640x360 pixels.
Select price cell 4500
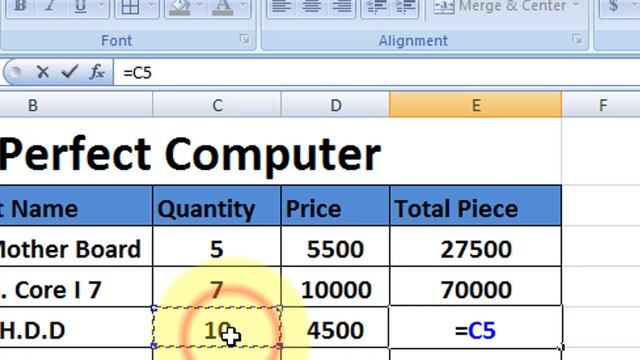point(336,327)
